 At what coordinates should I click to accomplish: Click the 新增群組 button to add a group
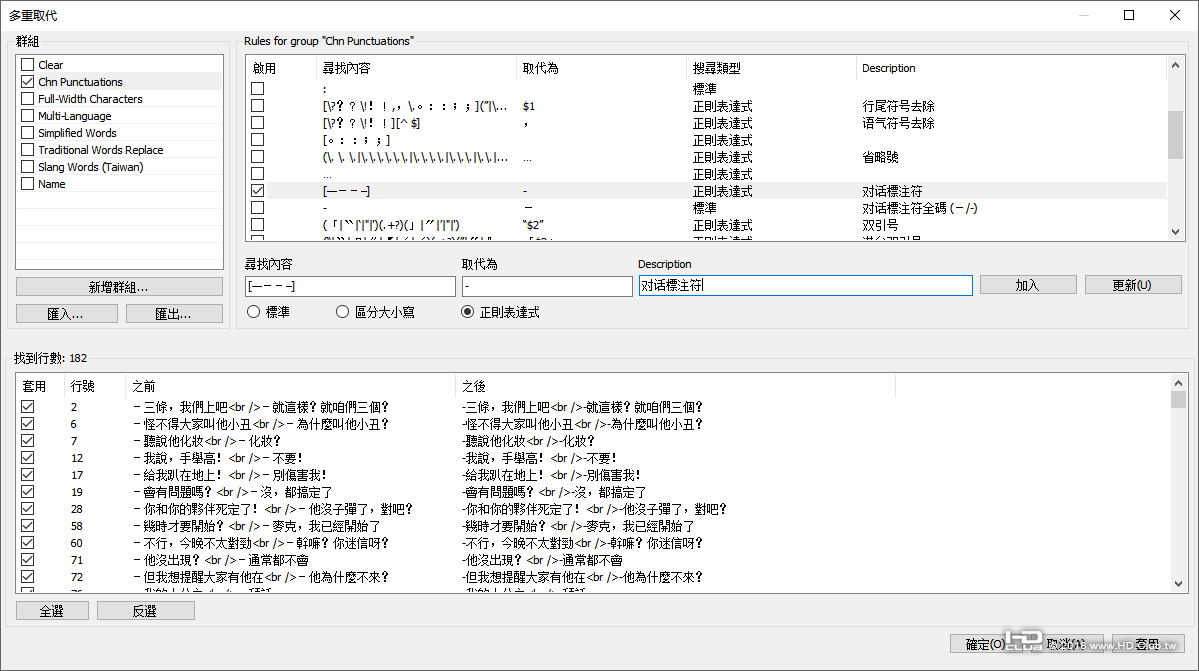(x=119, y=287)
